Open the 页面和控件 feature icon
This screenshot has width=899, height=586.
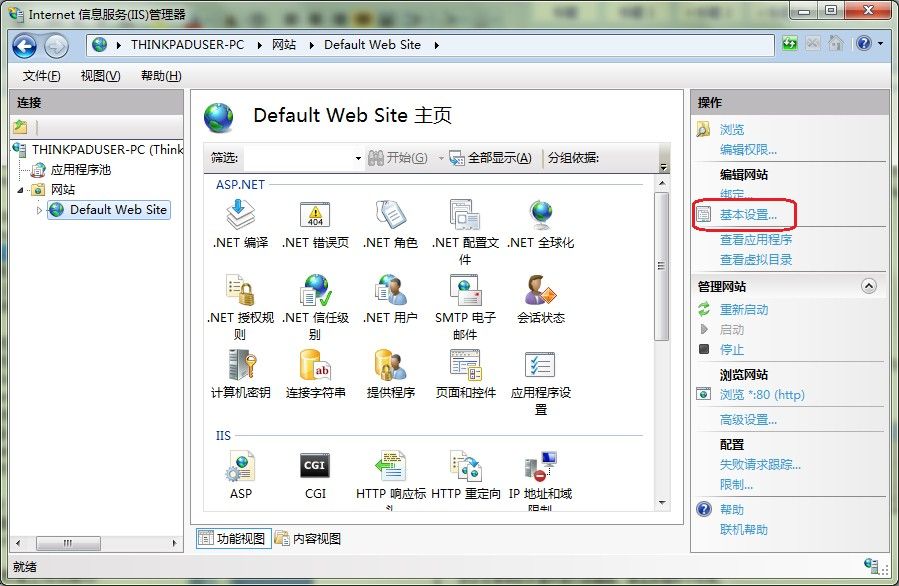click(x=465, y=364)
